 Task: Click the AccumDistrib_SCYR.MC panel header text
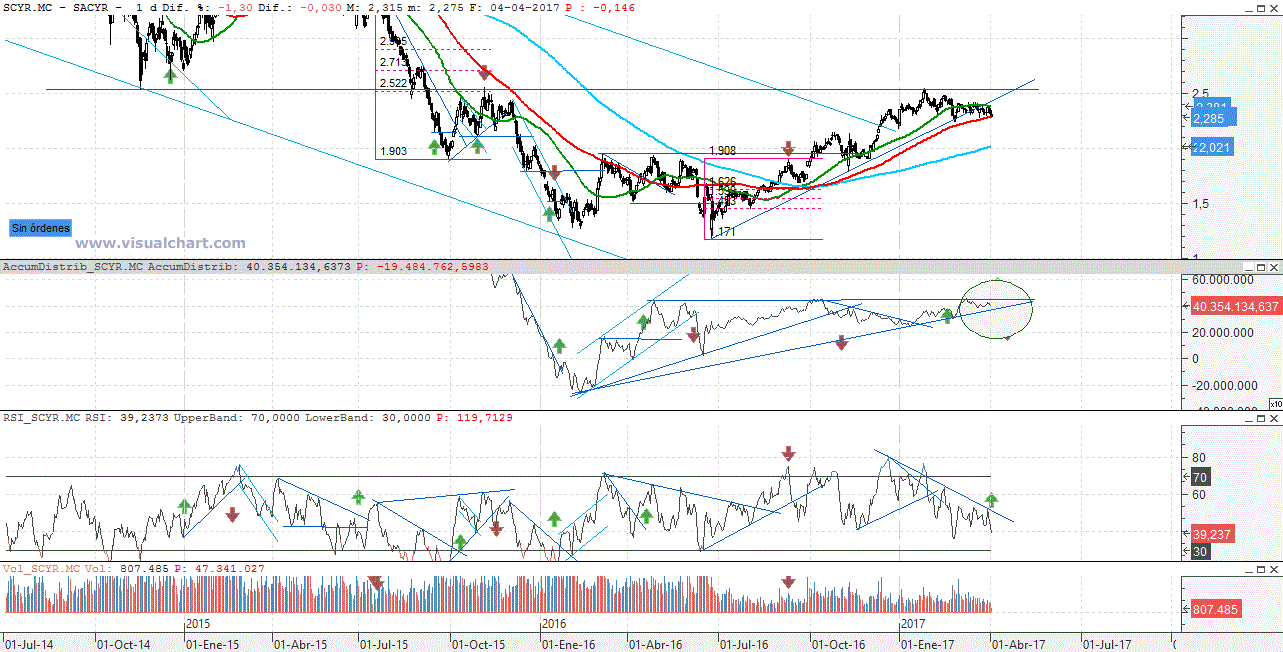(x=73, y=267)
